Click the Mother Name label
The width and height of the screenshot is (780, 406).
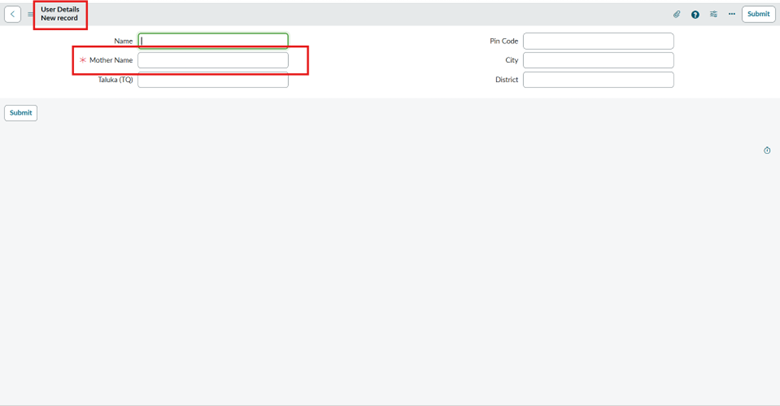[x=111, y=60]
